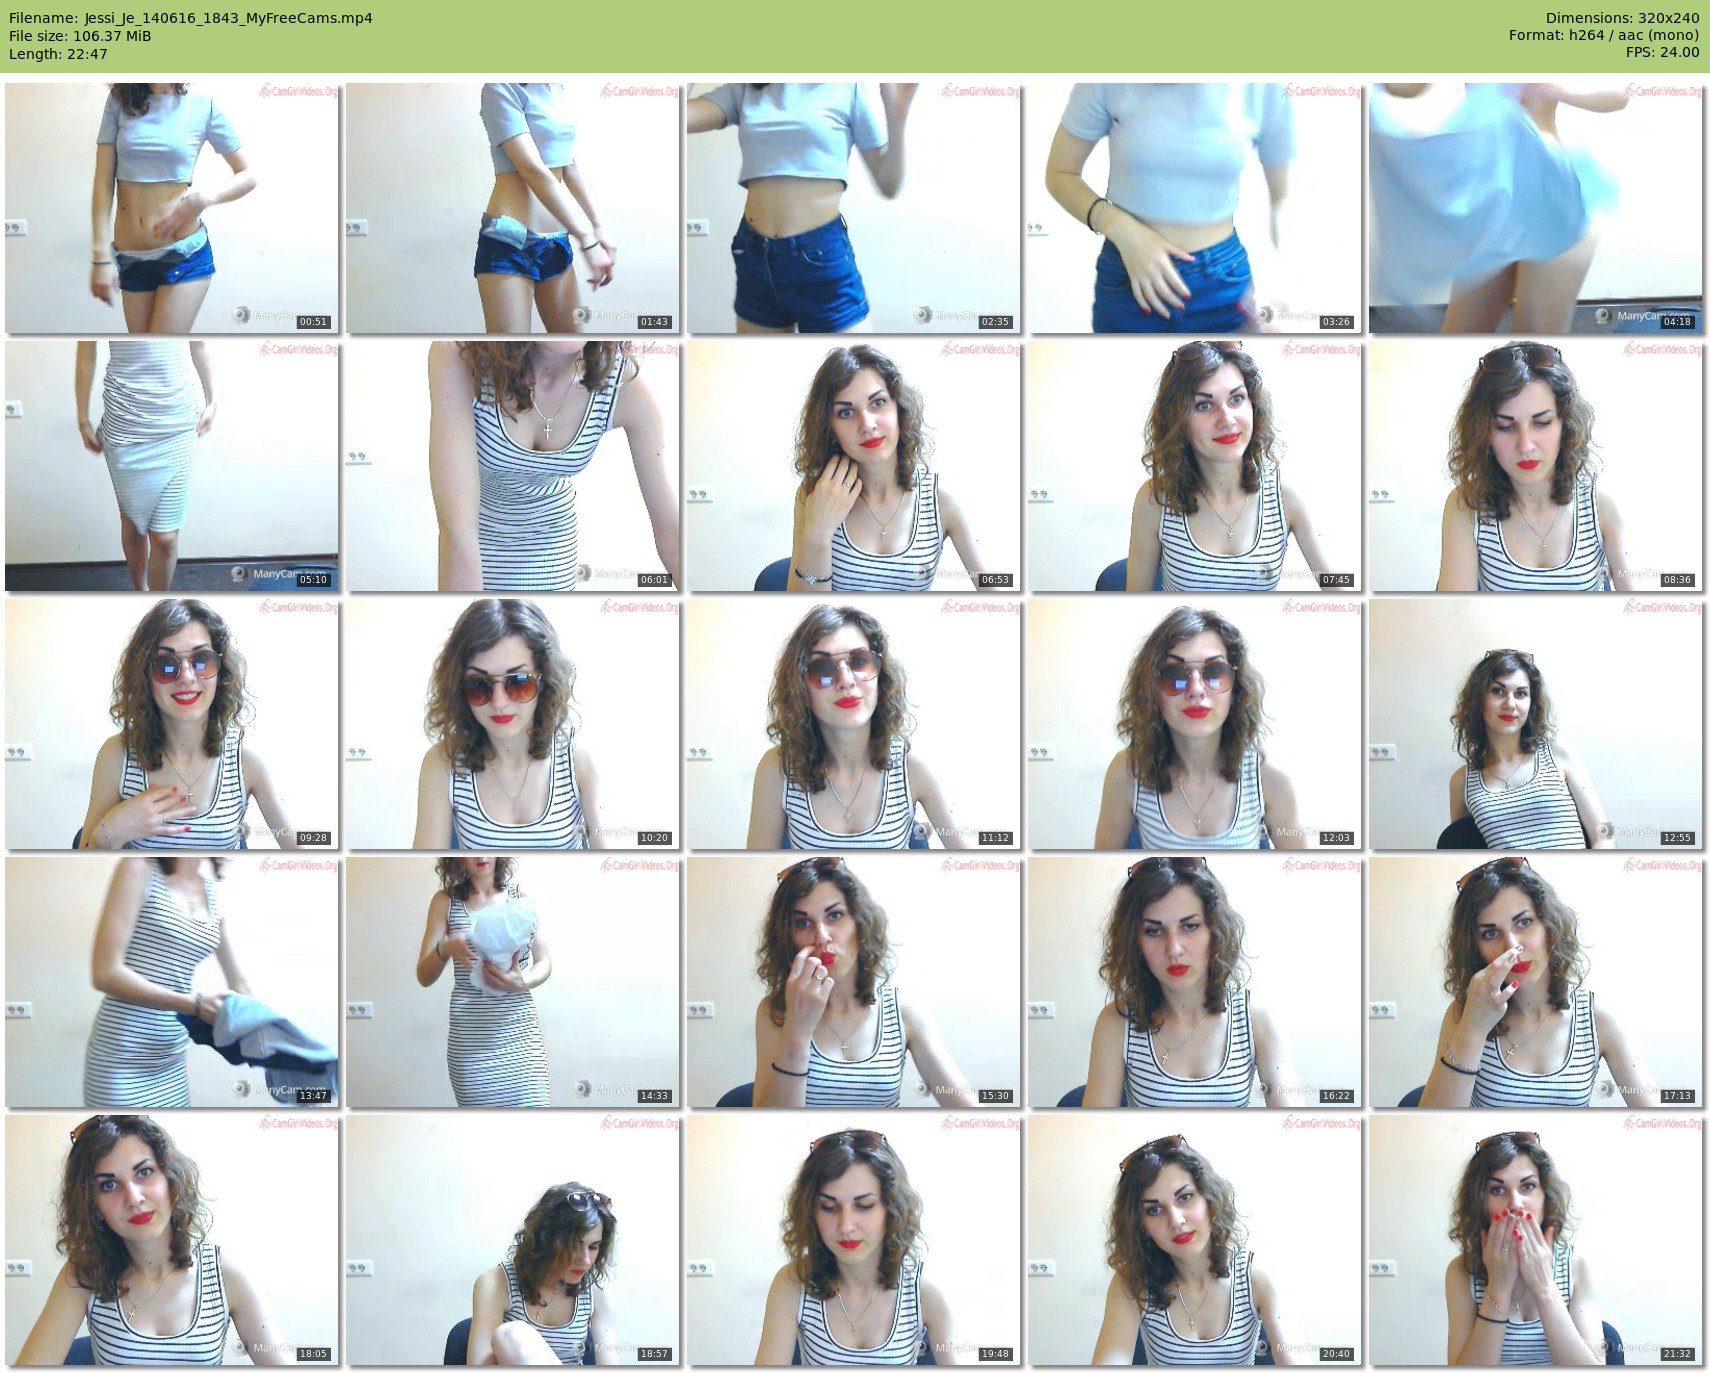Open the frame timestamped 08:36
1710x1373 pixels.
tap(1536, 466)
